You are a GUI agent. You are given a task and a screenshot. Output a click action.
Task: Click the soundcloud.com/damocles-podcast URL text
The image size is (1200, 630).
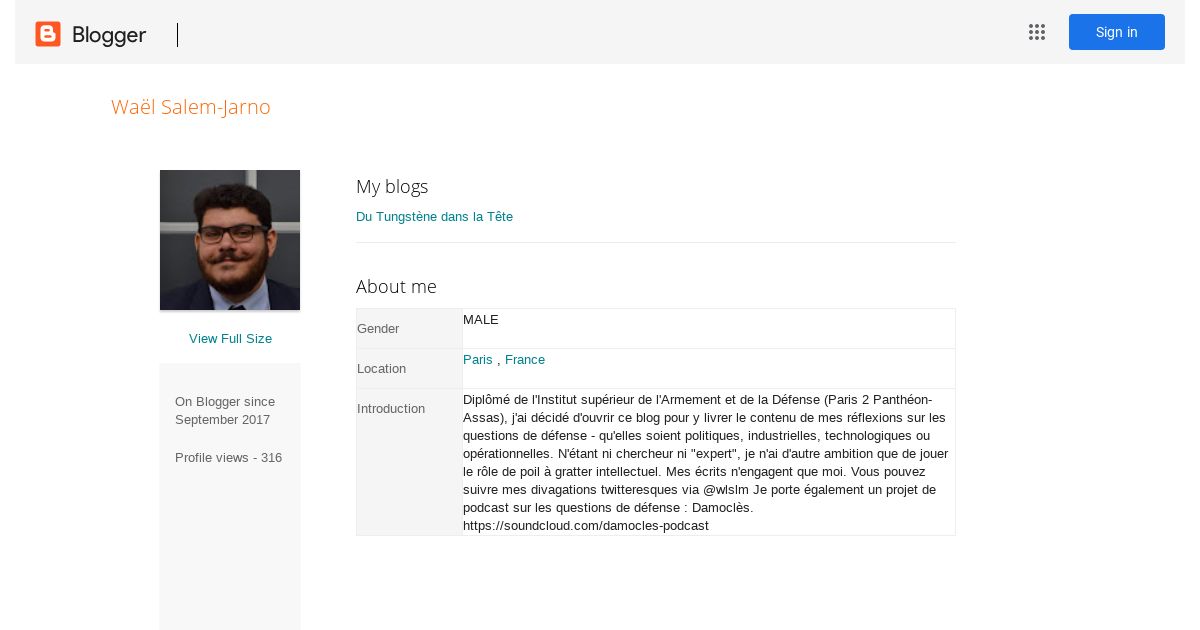click(586, 526)
